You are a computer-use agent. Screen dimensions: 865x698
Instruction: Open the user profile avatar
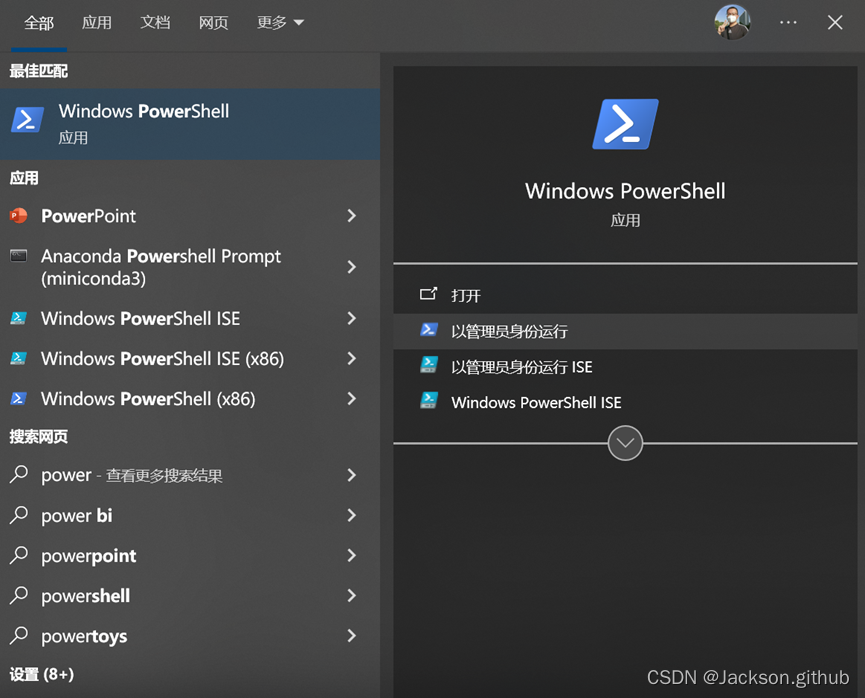point(732,22)
